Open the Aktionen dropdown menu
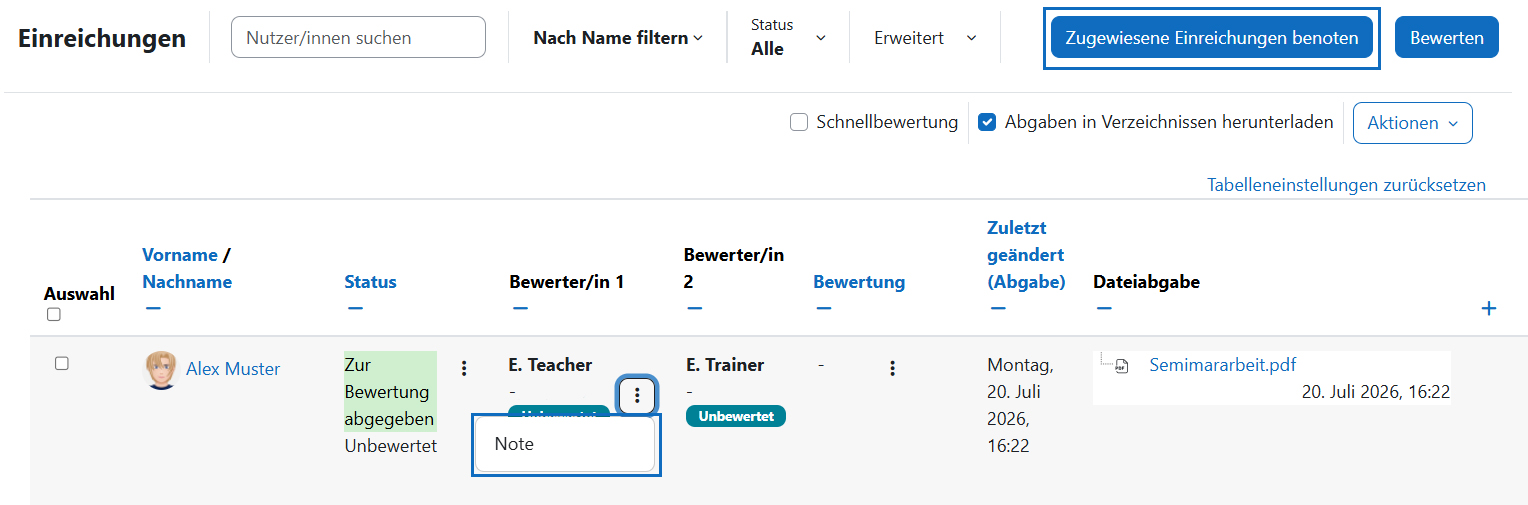Viewport: 1528px width, 505px height. click(1413, 123)
